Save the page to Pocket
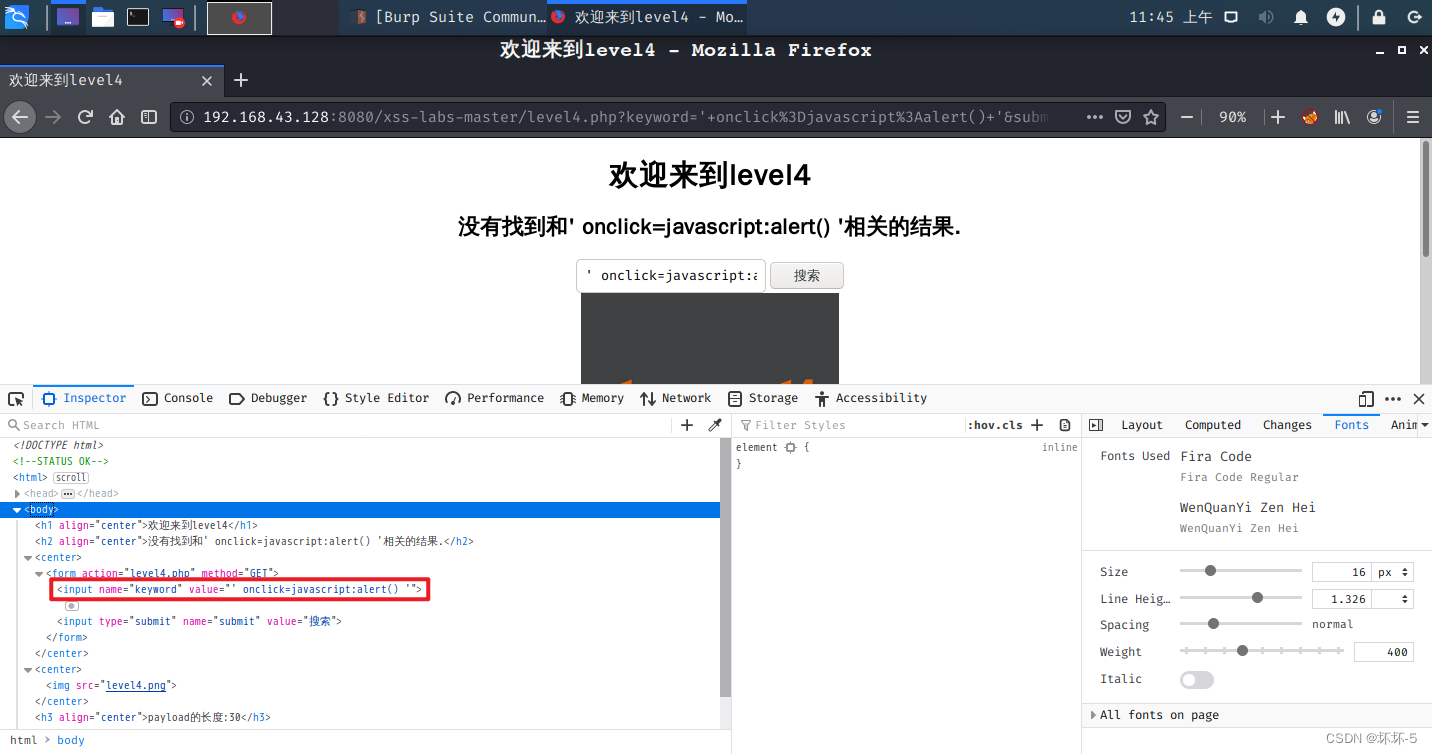Image resolution: width=1432 pixels, height=754 pixels. point(1123,117)
